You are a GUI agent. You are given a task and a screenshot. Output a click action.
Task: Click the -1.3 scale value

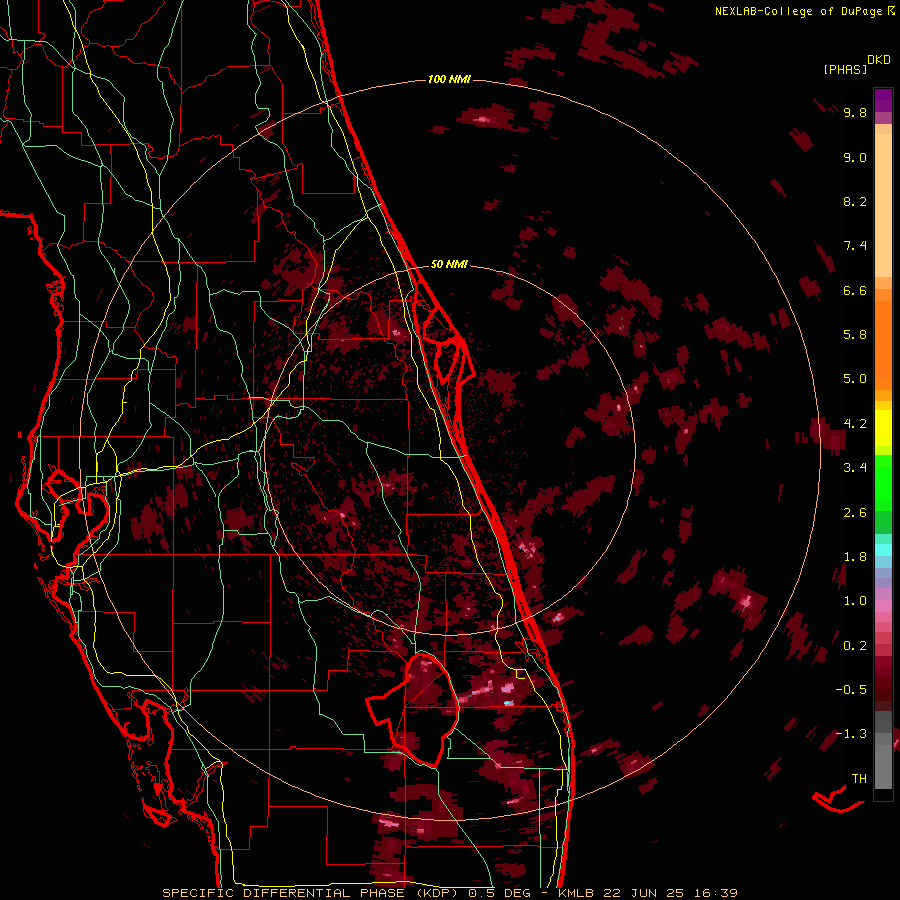pos(851,734)
